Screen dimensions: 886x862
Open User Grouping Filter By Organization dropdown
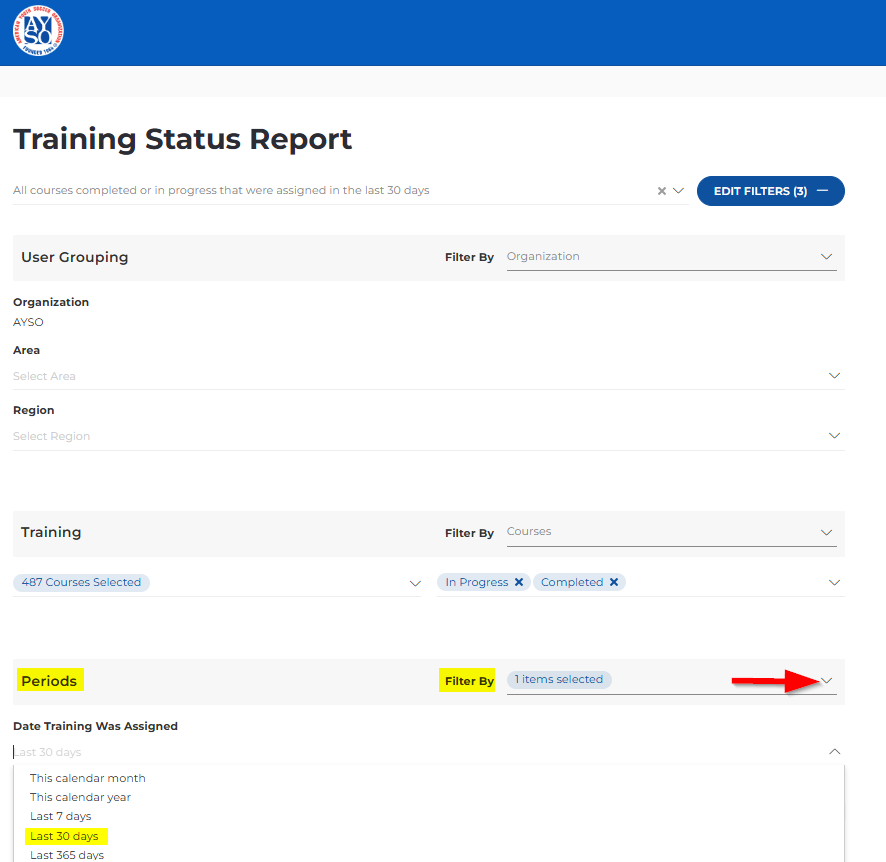pyautogui.click(x=670, y=257)
